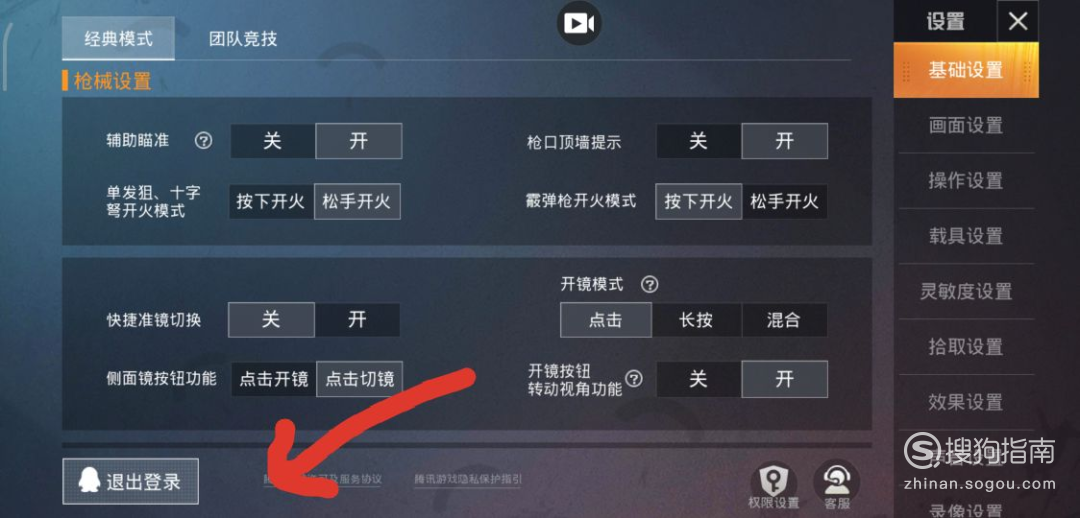This screenshot has width=1080, height=518.
Task: Open 腾讯游戏隐私保护指引 link
Action: (468, 479)
